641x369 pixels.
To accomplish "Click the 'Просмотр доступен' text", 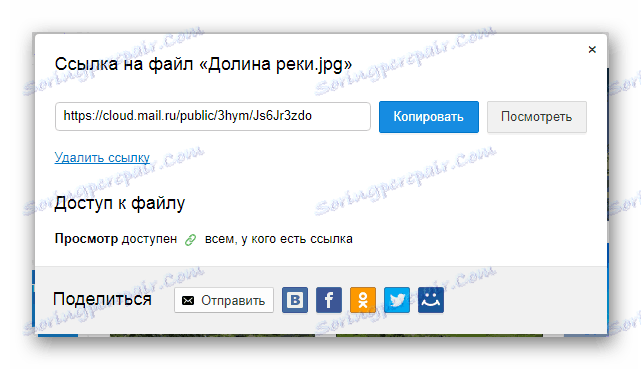I will point(116,239).
